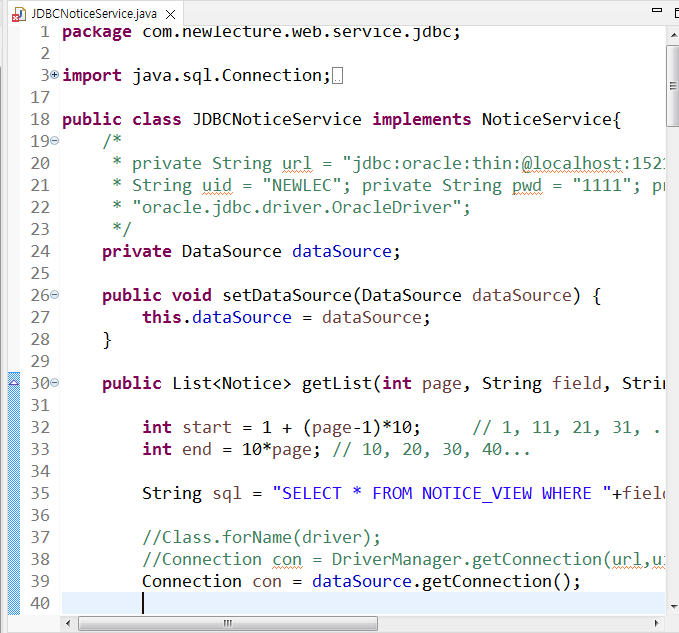Click the horizontal scrollbar left arrow
The image size is (679, 633).
[68, 623]
